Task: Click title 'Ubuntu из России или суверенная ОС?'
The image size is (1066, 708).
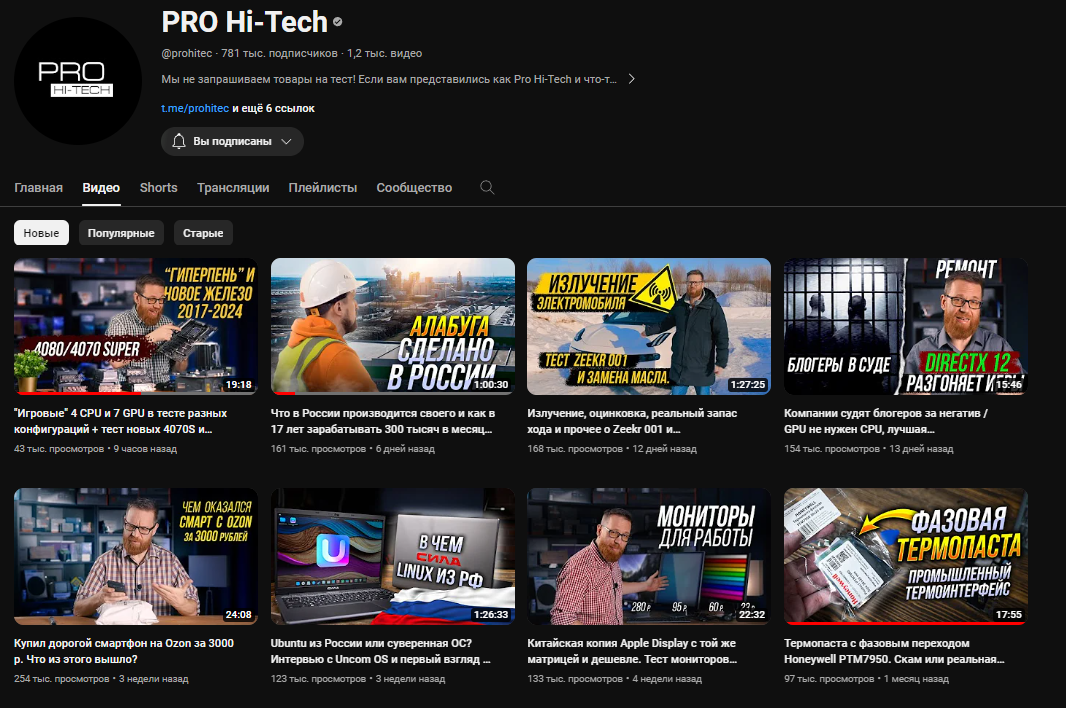Action: tap(381, 651)
